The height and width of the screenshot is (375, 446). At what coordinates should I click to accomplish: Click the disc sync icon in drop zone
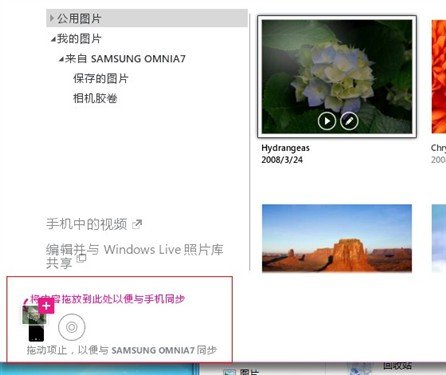click(72, 327)
